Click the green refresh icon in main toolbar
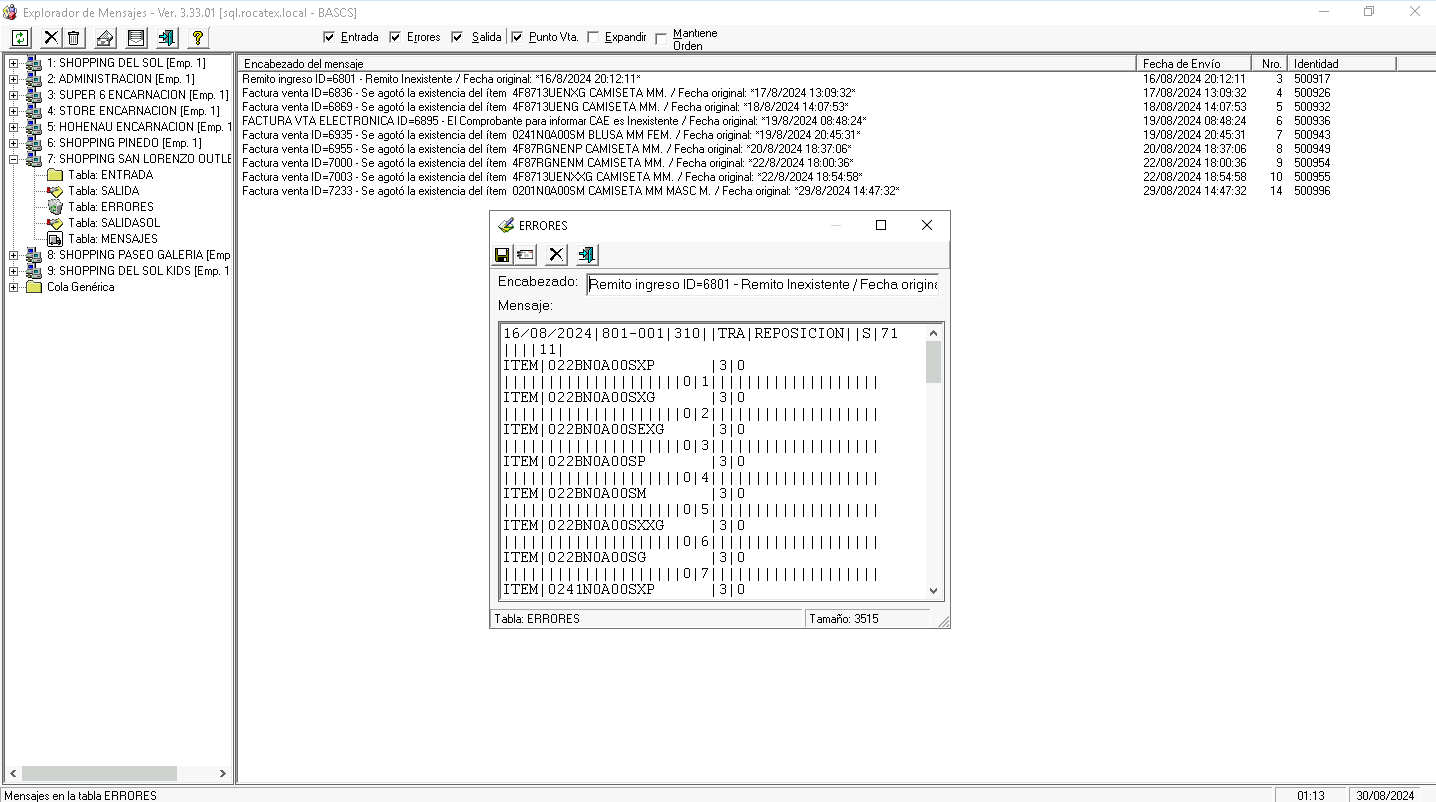 pos(20,38)
